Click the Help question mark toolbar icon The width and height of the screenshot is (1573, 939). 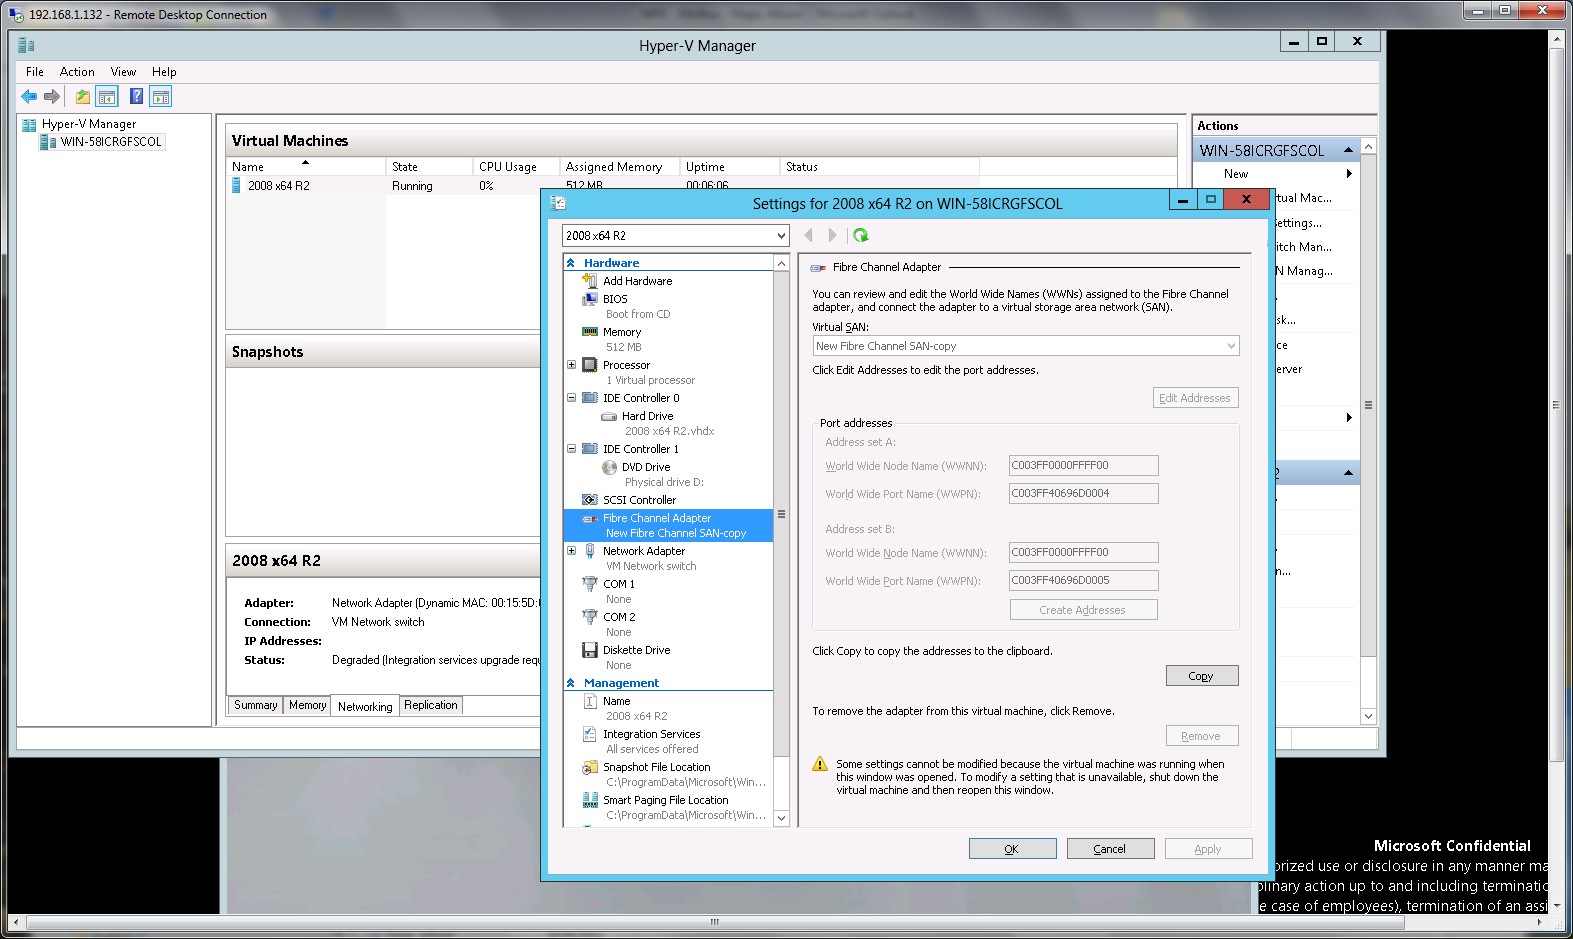[x=136, y=97]
